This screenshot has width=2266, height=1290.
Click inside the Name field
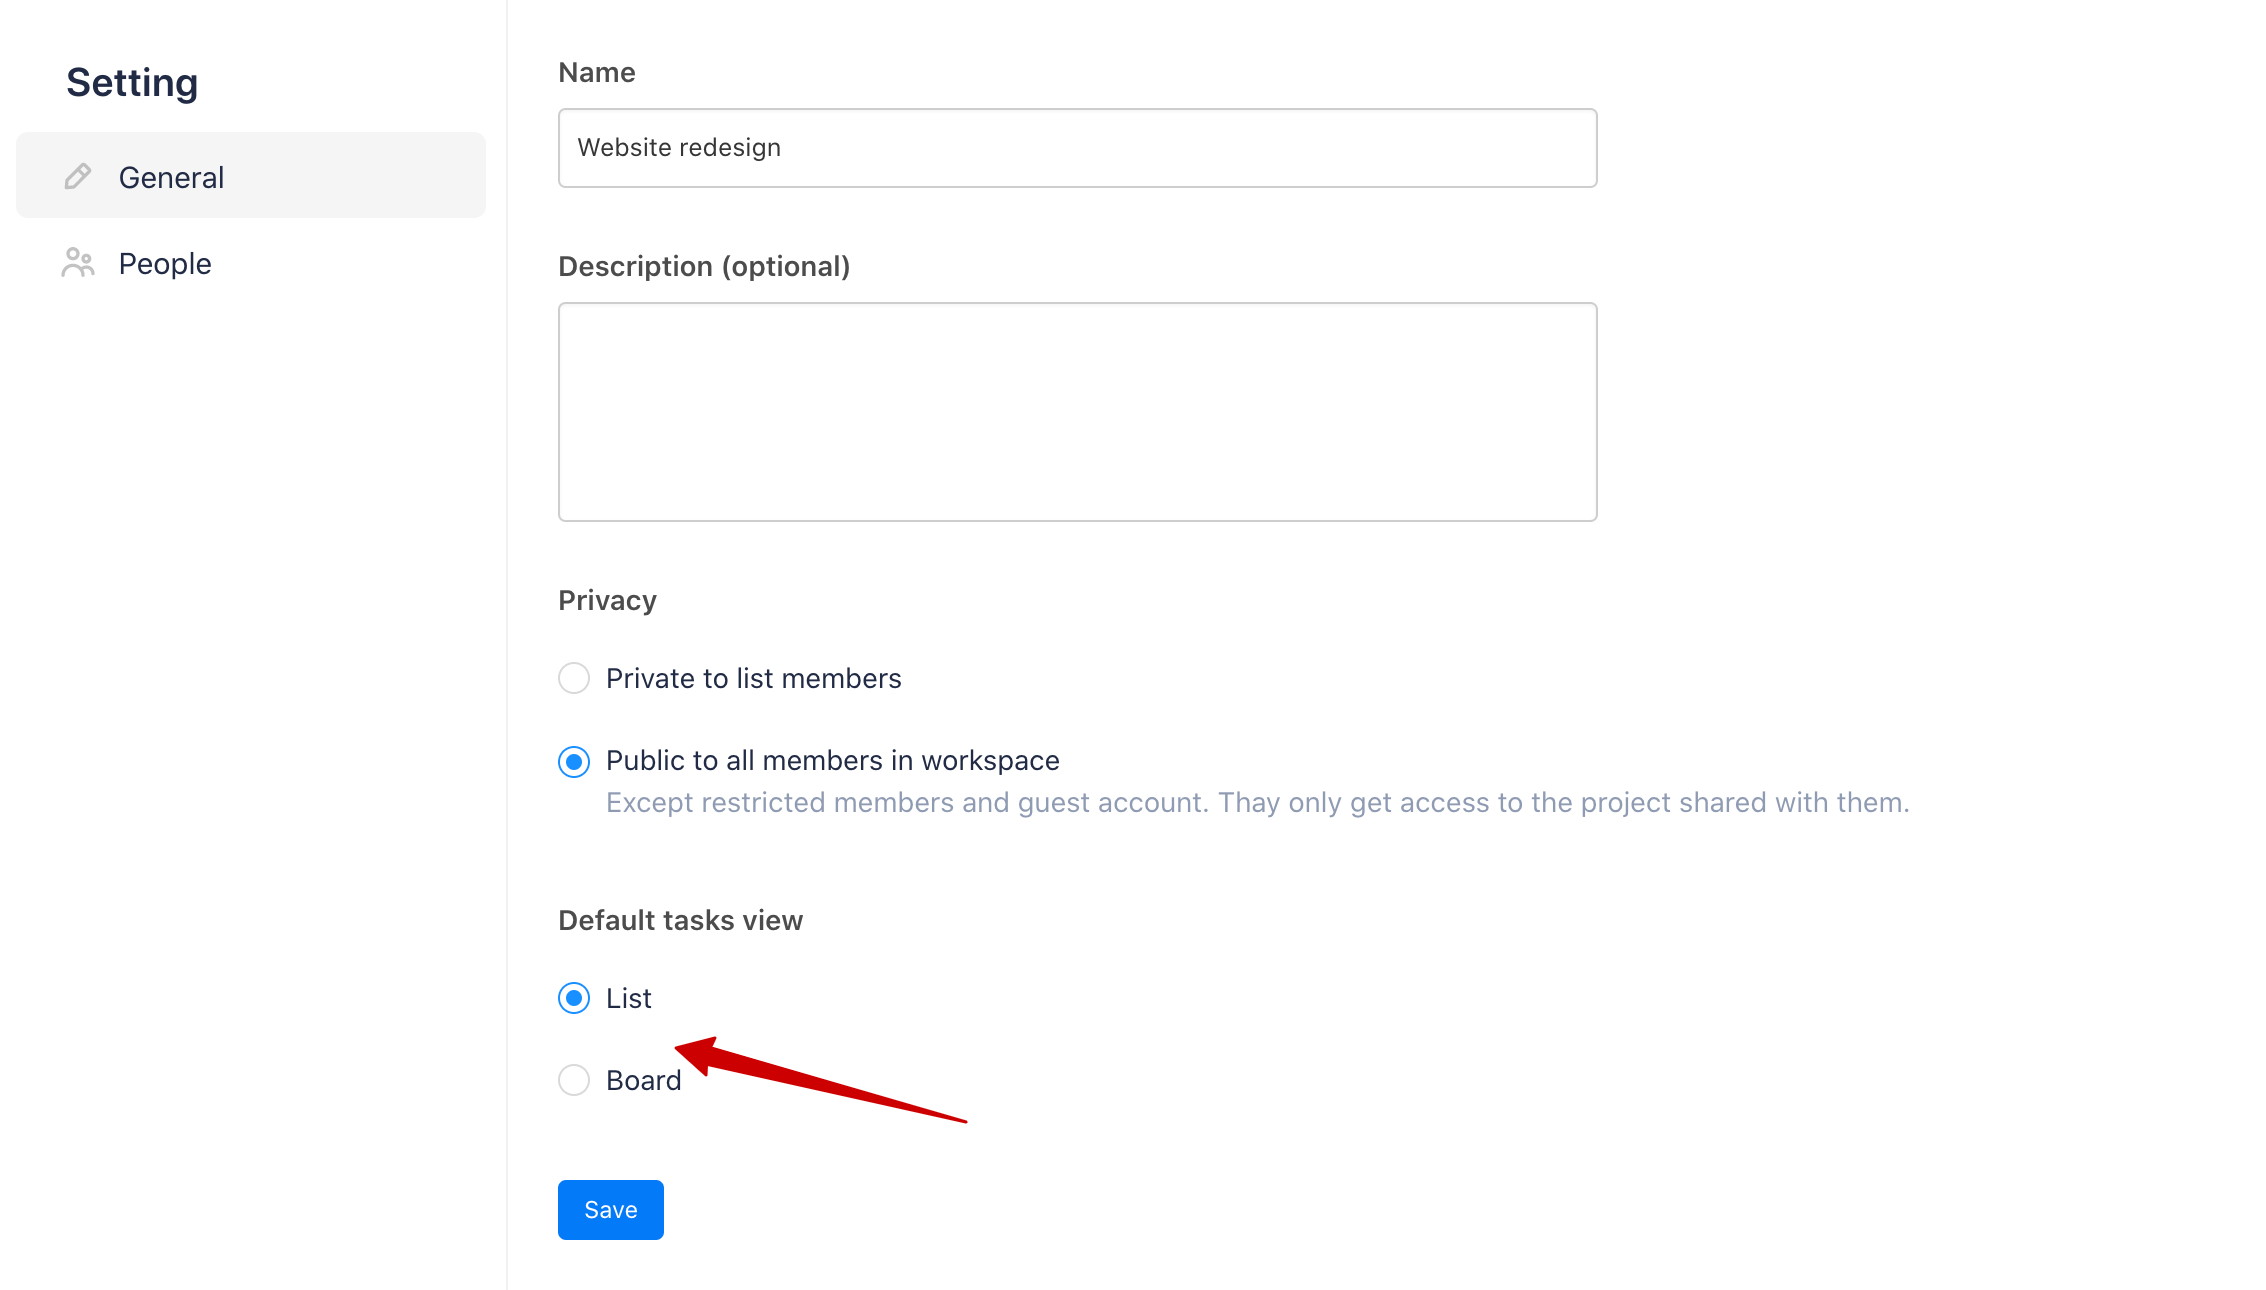[1077, 148]
